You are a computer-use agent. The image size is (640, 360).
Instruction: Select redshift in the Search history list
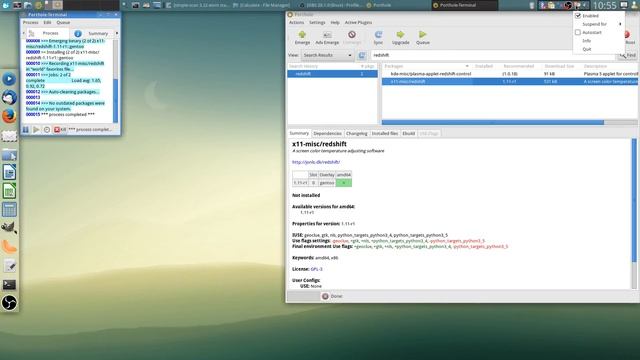[332, 74]
